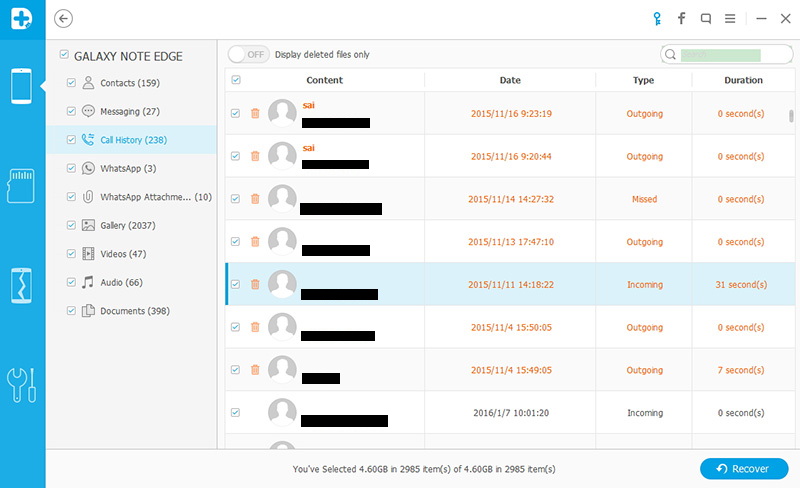Click the trash icon for 14:18:22 incoming call
The height and width of the screenshot is (488, 800).
pyautogui.click(x=255, y=284)
